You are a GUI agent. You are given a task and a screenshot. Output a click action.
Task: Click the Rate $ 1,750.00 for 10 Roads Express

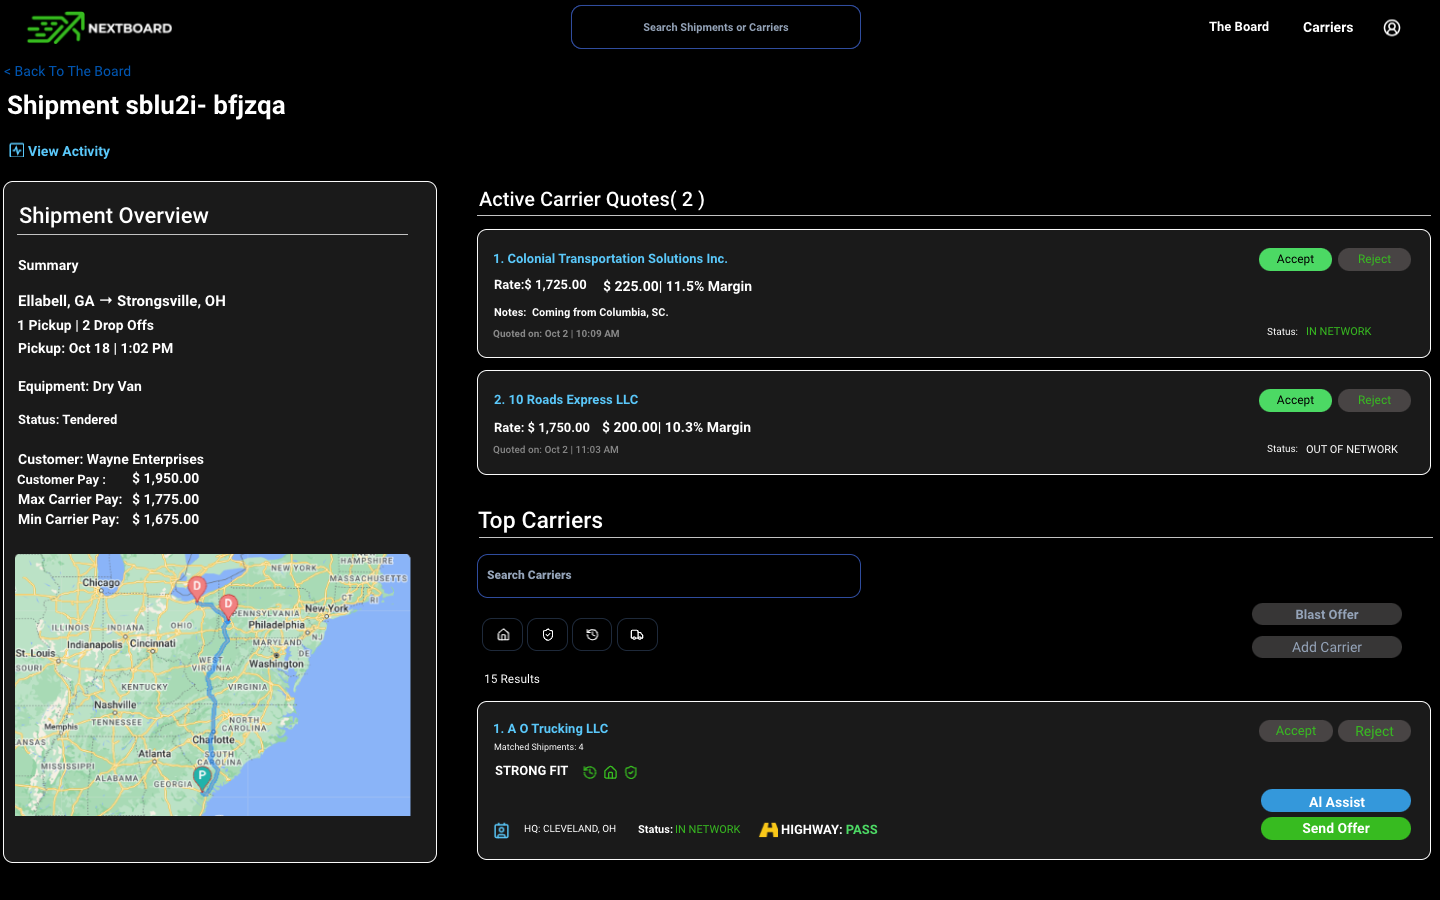pyautogui.click(x=542, y=427)
